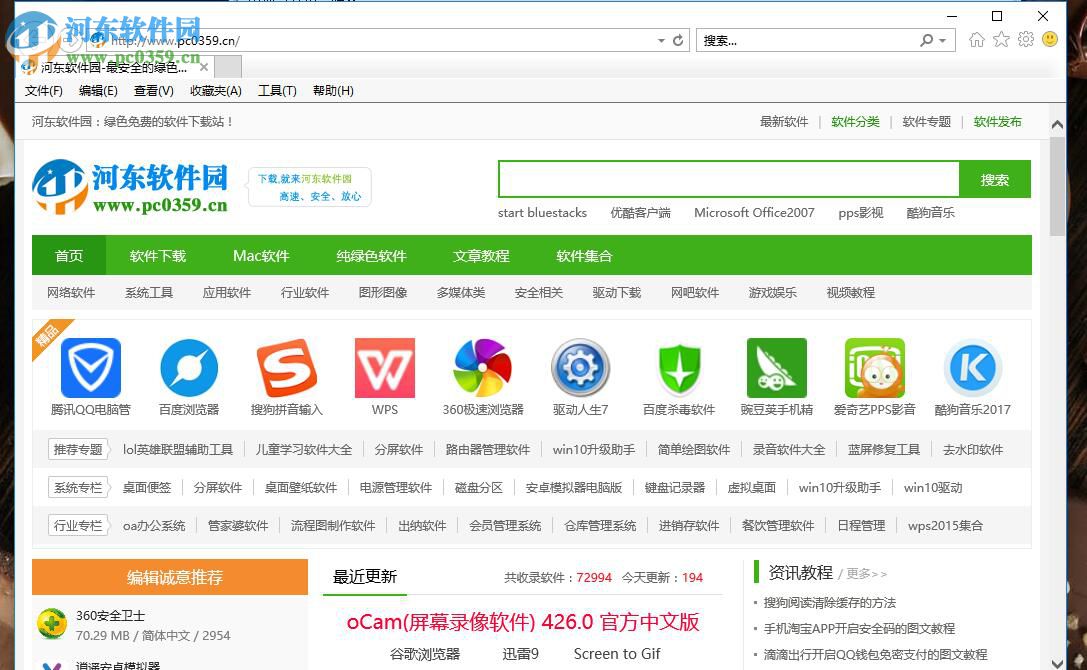Click the 酷狗音乐2017 icon
Image resolution: width=1087 pixels, height=670 pixels.
click(x=972, y=368)
